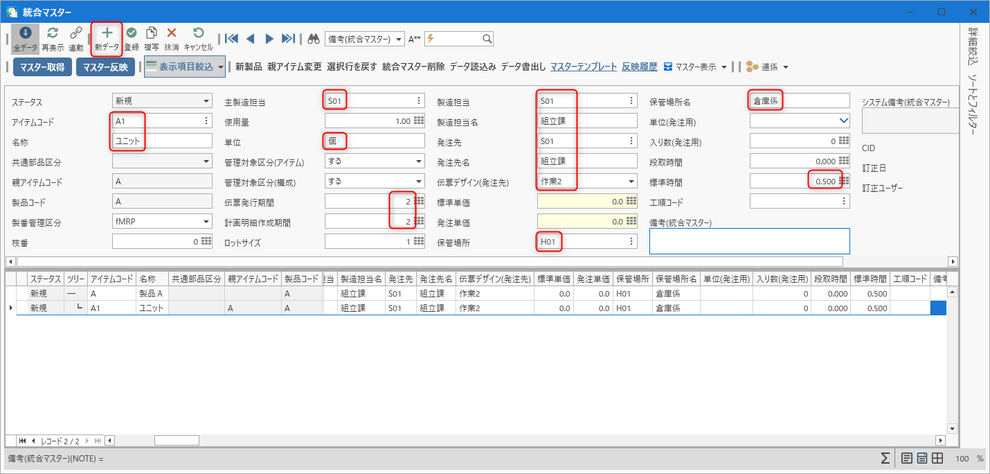990x474 pixels.
Task: Expand the 表示項目絞込 dropdown arrow
Action: coord(220,66)
